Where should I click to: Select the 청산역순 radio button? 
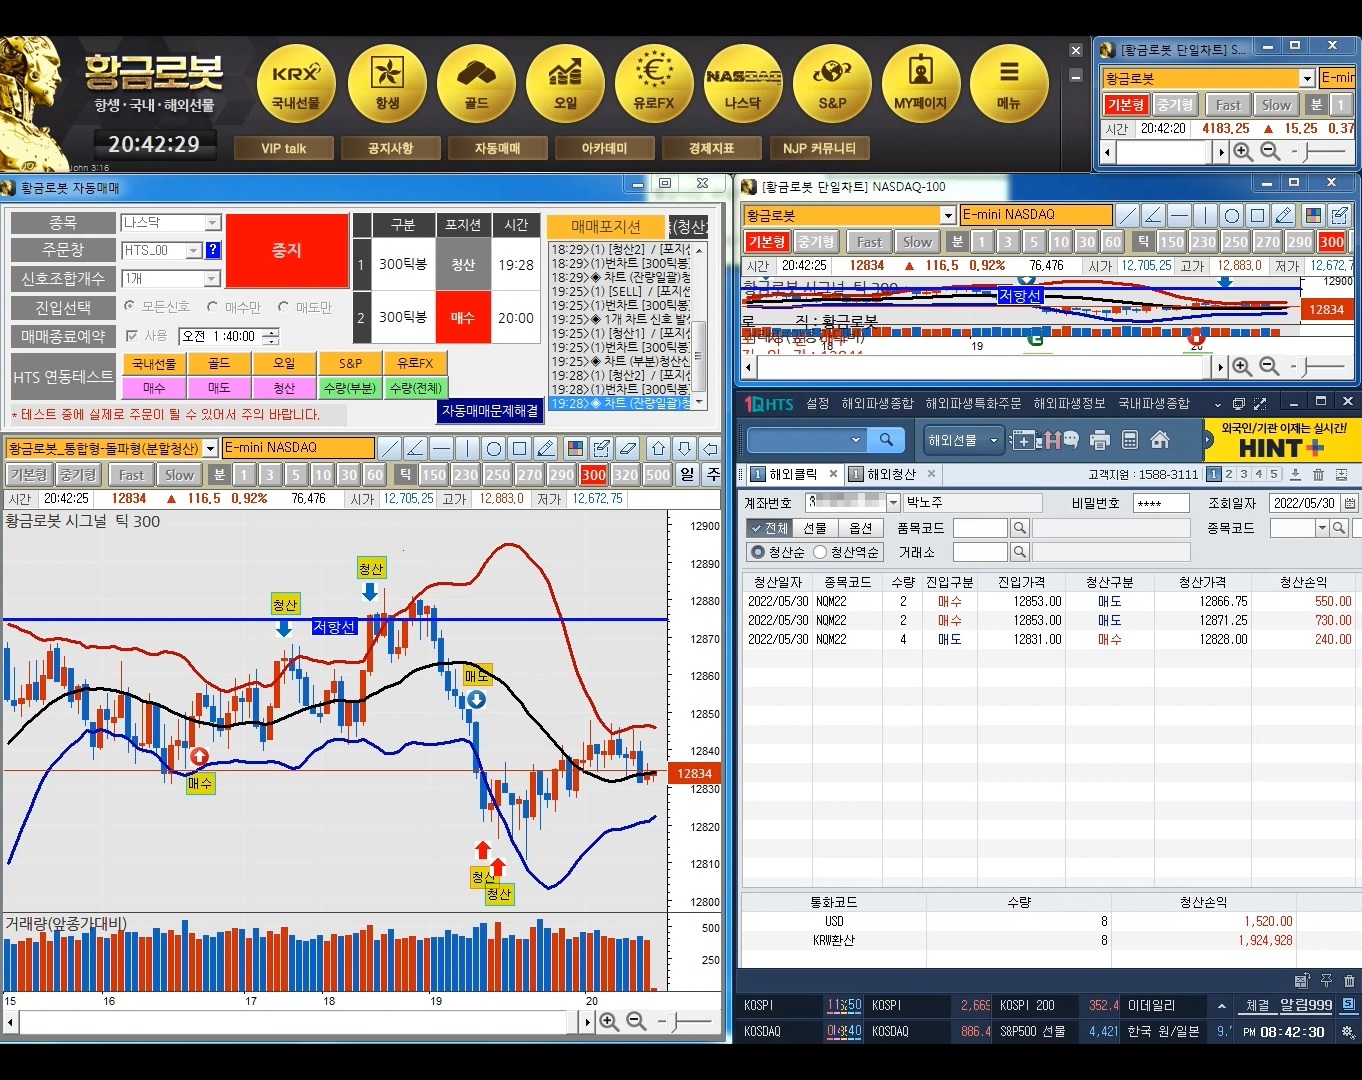click(x=820, y=552)
